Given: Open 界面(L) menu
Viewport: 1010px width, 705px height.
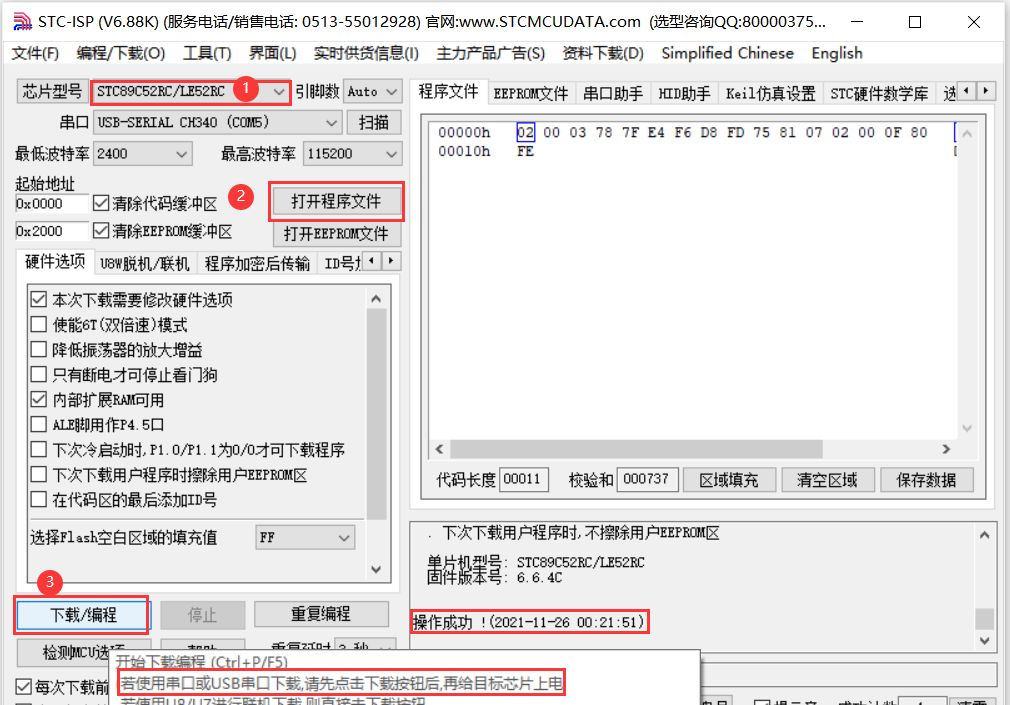Looking at the screenshot, I should [x=272, y=53].
